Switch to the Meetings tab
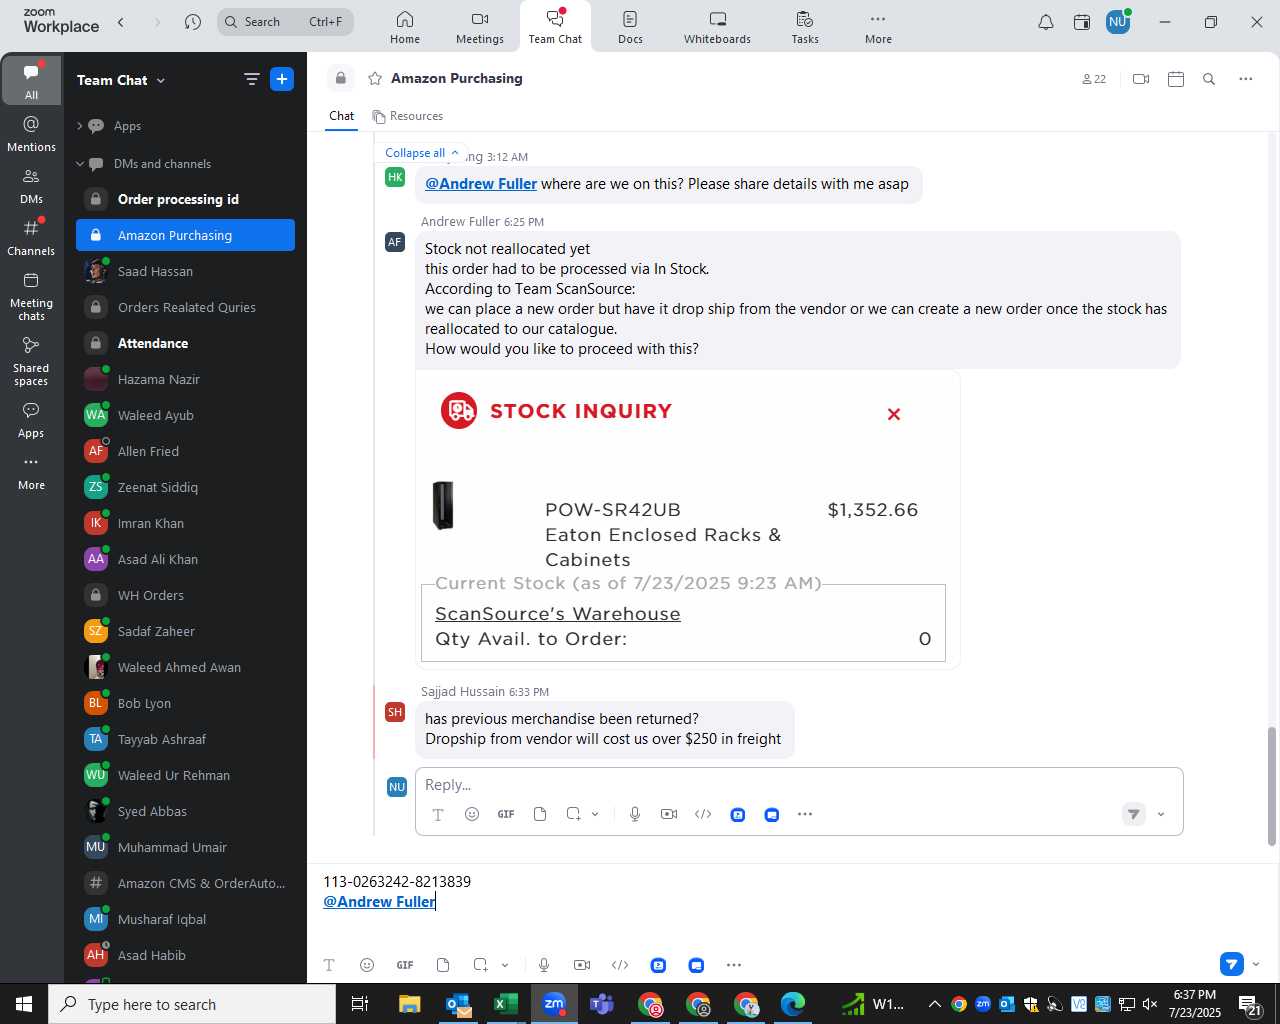Image resolution: width=1280 pixels, height=1024 pixels. pyautogui.click(x=480, y=27)
